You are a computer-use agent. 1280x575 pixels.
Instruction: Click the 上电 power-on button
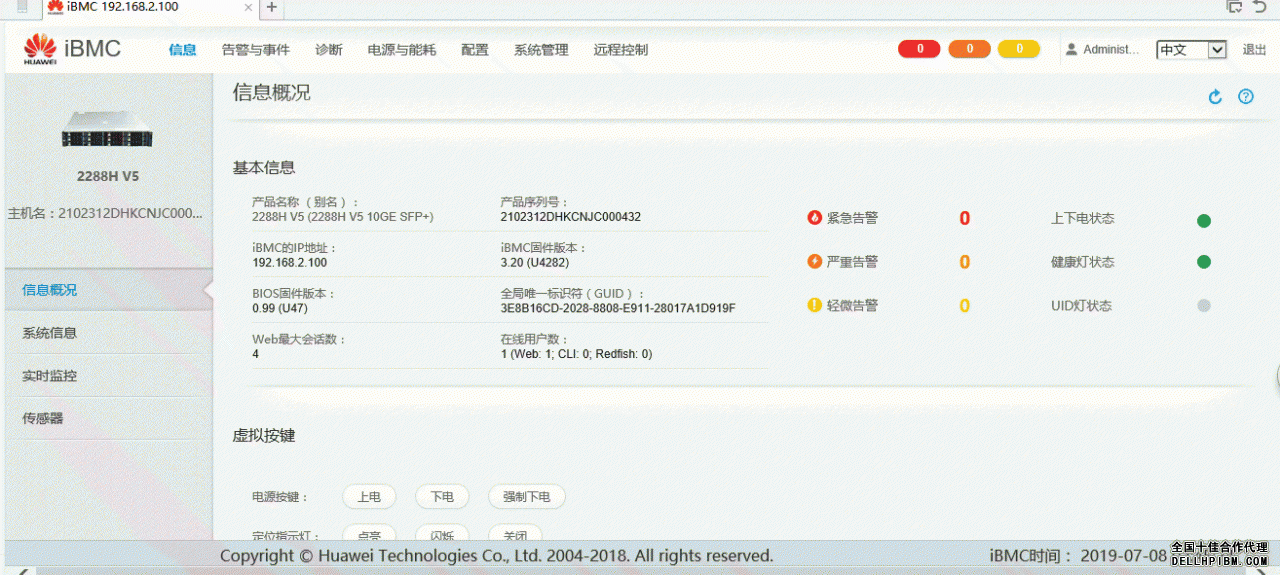[x=369, y=497]
